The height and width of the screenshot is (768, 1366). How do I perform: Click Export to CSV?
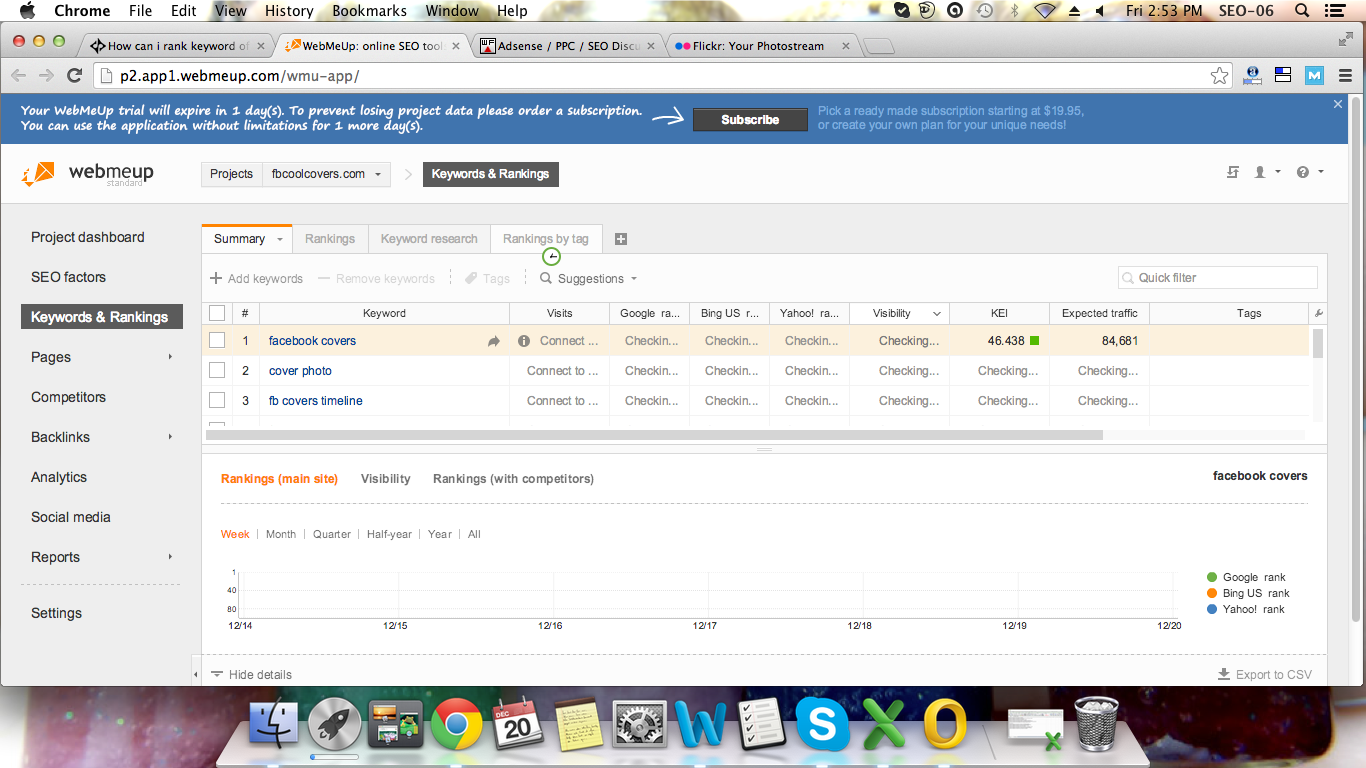coord(1264,675)
